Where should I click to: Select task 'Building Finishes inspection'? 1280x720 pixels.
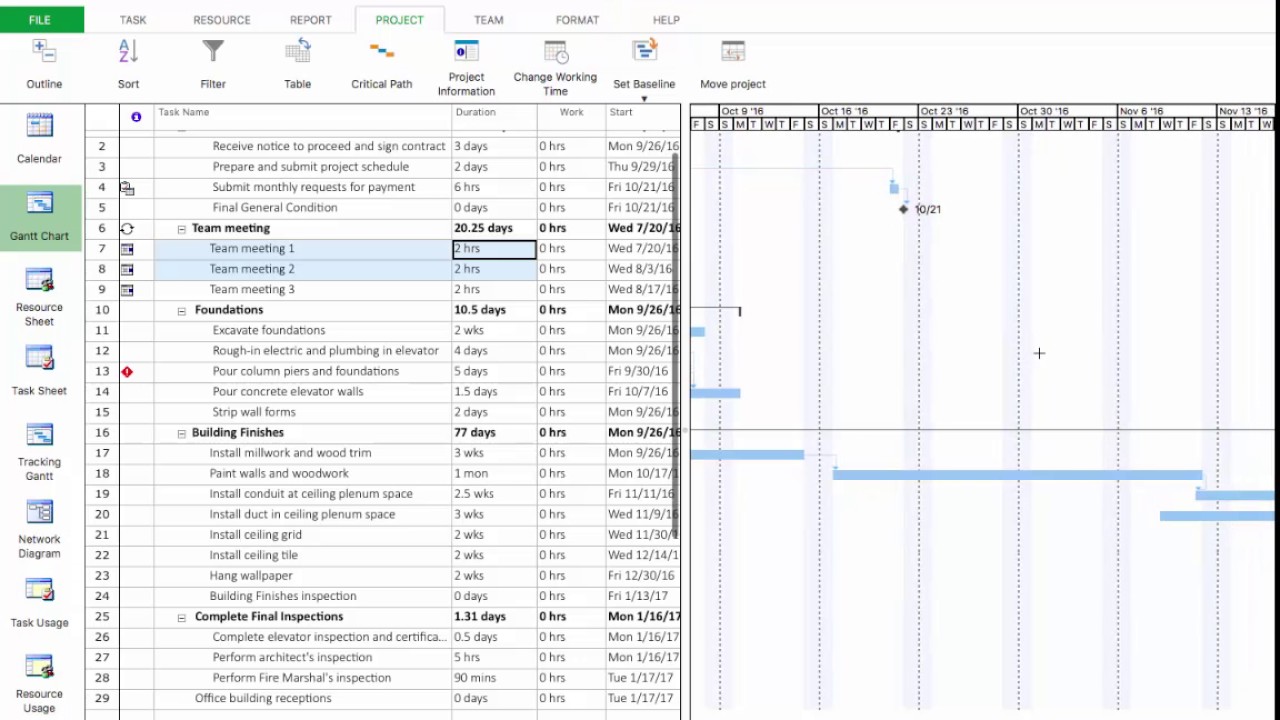pyautogui.click(x=283, y=596)
